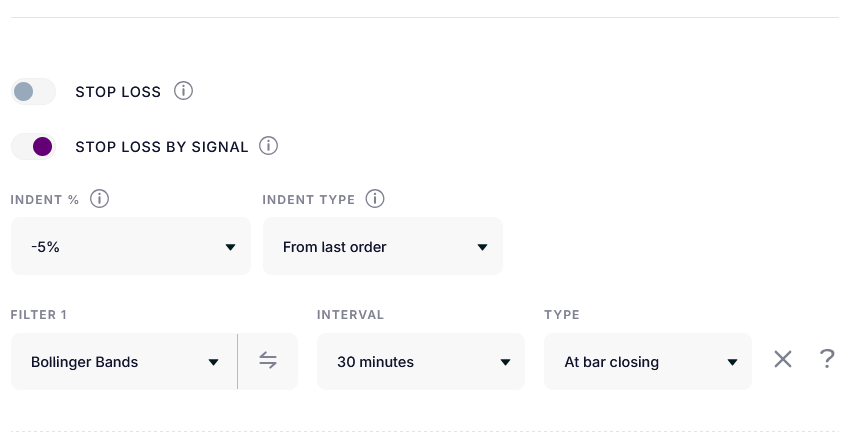Click the Stop Loss By Signal label
This screenshot has width=857, height=447.
pyautogui.click(x=162, y=147)
